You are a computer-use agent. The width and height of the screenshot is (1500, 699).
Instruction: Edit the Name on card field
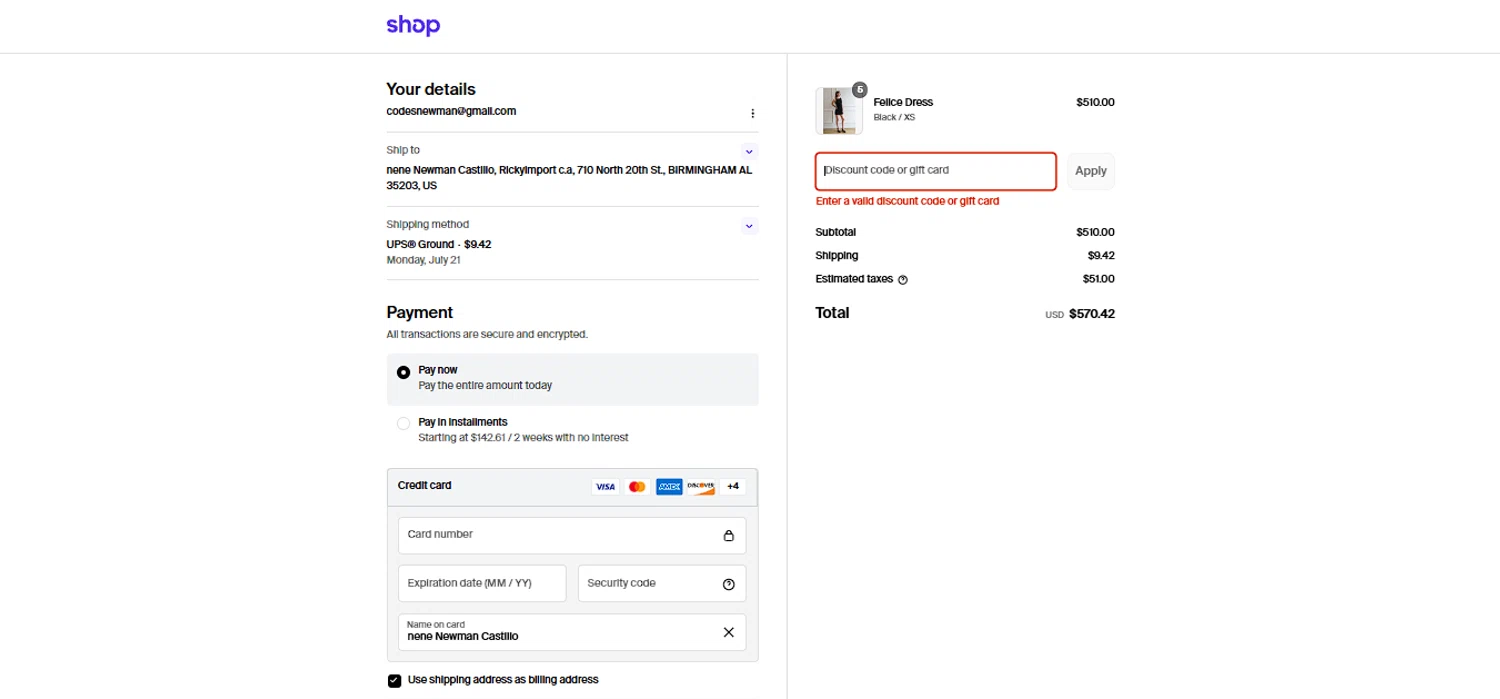coord(572,632)
